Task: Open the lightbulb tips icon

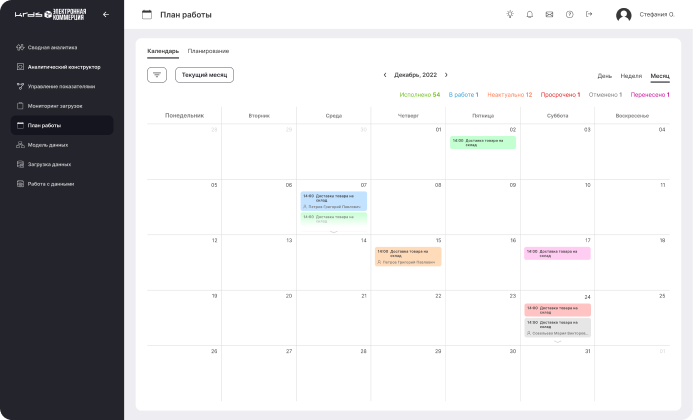Action: pyautogui.click(x=509, y=14)
